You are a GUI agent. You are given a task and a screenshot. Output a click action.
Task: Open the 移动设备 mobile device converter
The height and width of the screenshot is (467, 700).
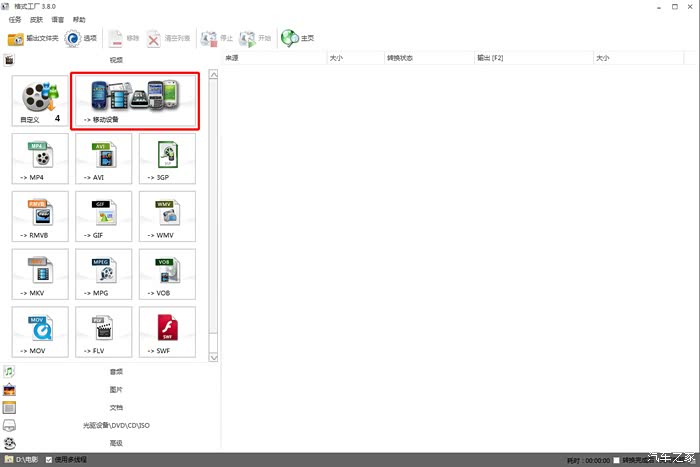pos(135,100)
